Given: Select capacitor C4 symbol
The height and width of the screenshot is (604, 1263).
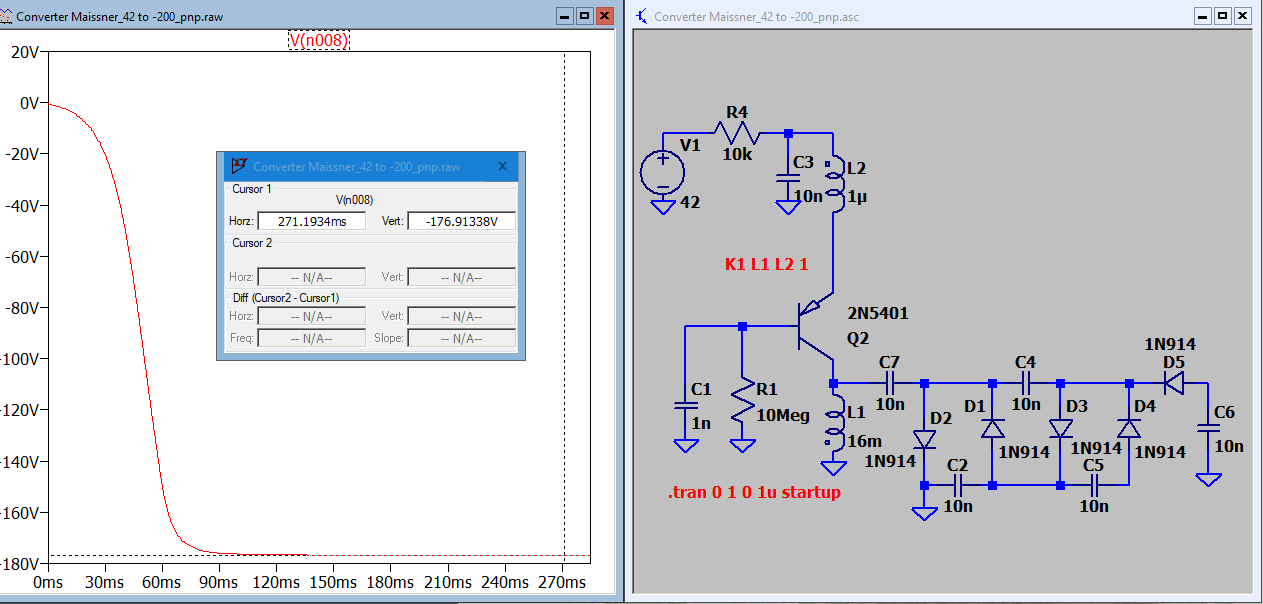Looking at the screenshot, I should pos(1026,383).
